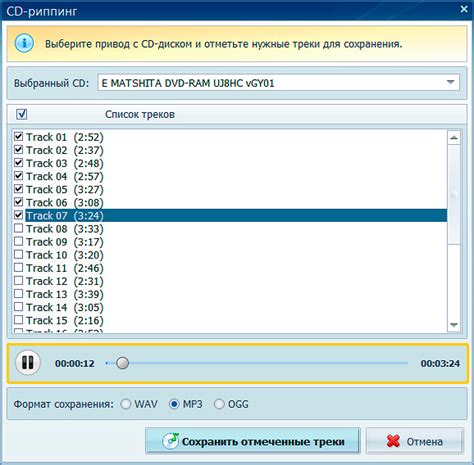This screenshot has height=465, width=474.
Task: Click the list scrollbar's up arrow
Action: 454,138
